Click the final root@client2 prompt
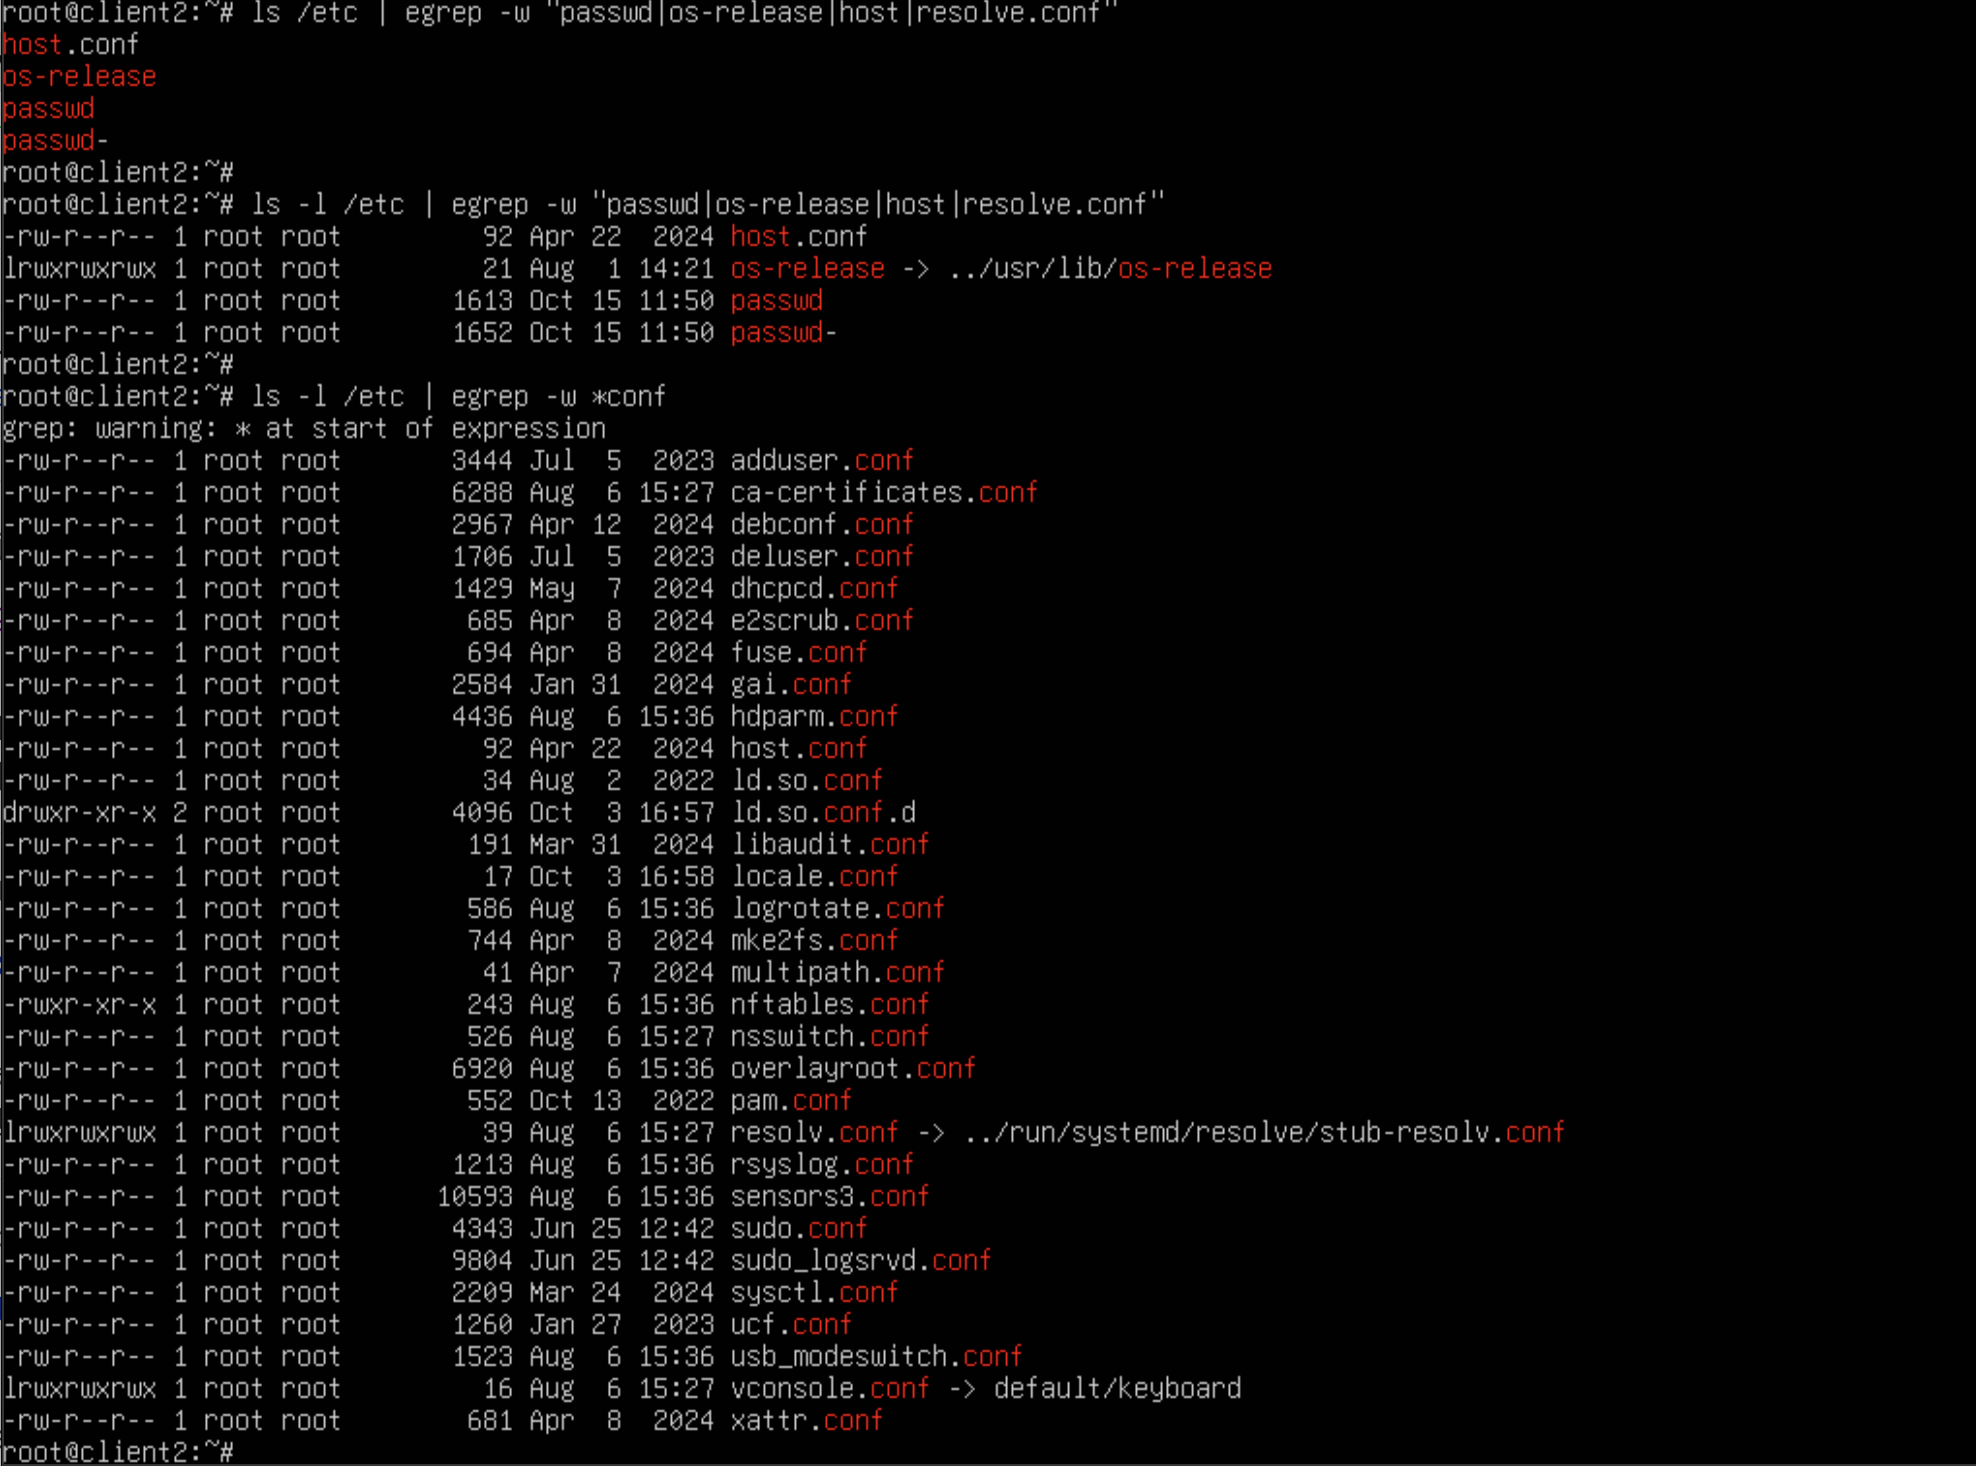1976x1466 pixels. (x=118, y=1451)
